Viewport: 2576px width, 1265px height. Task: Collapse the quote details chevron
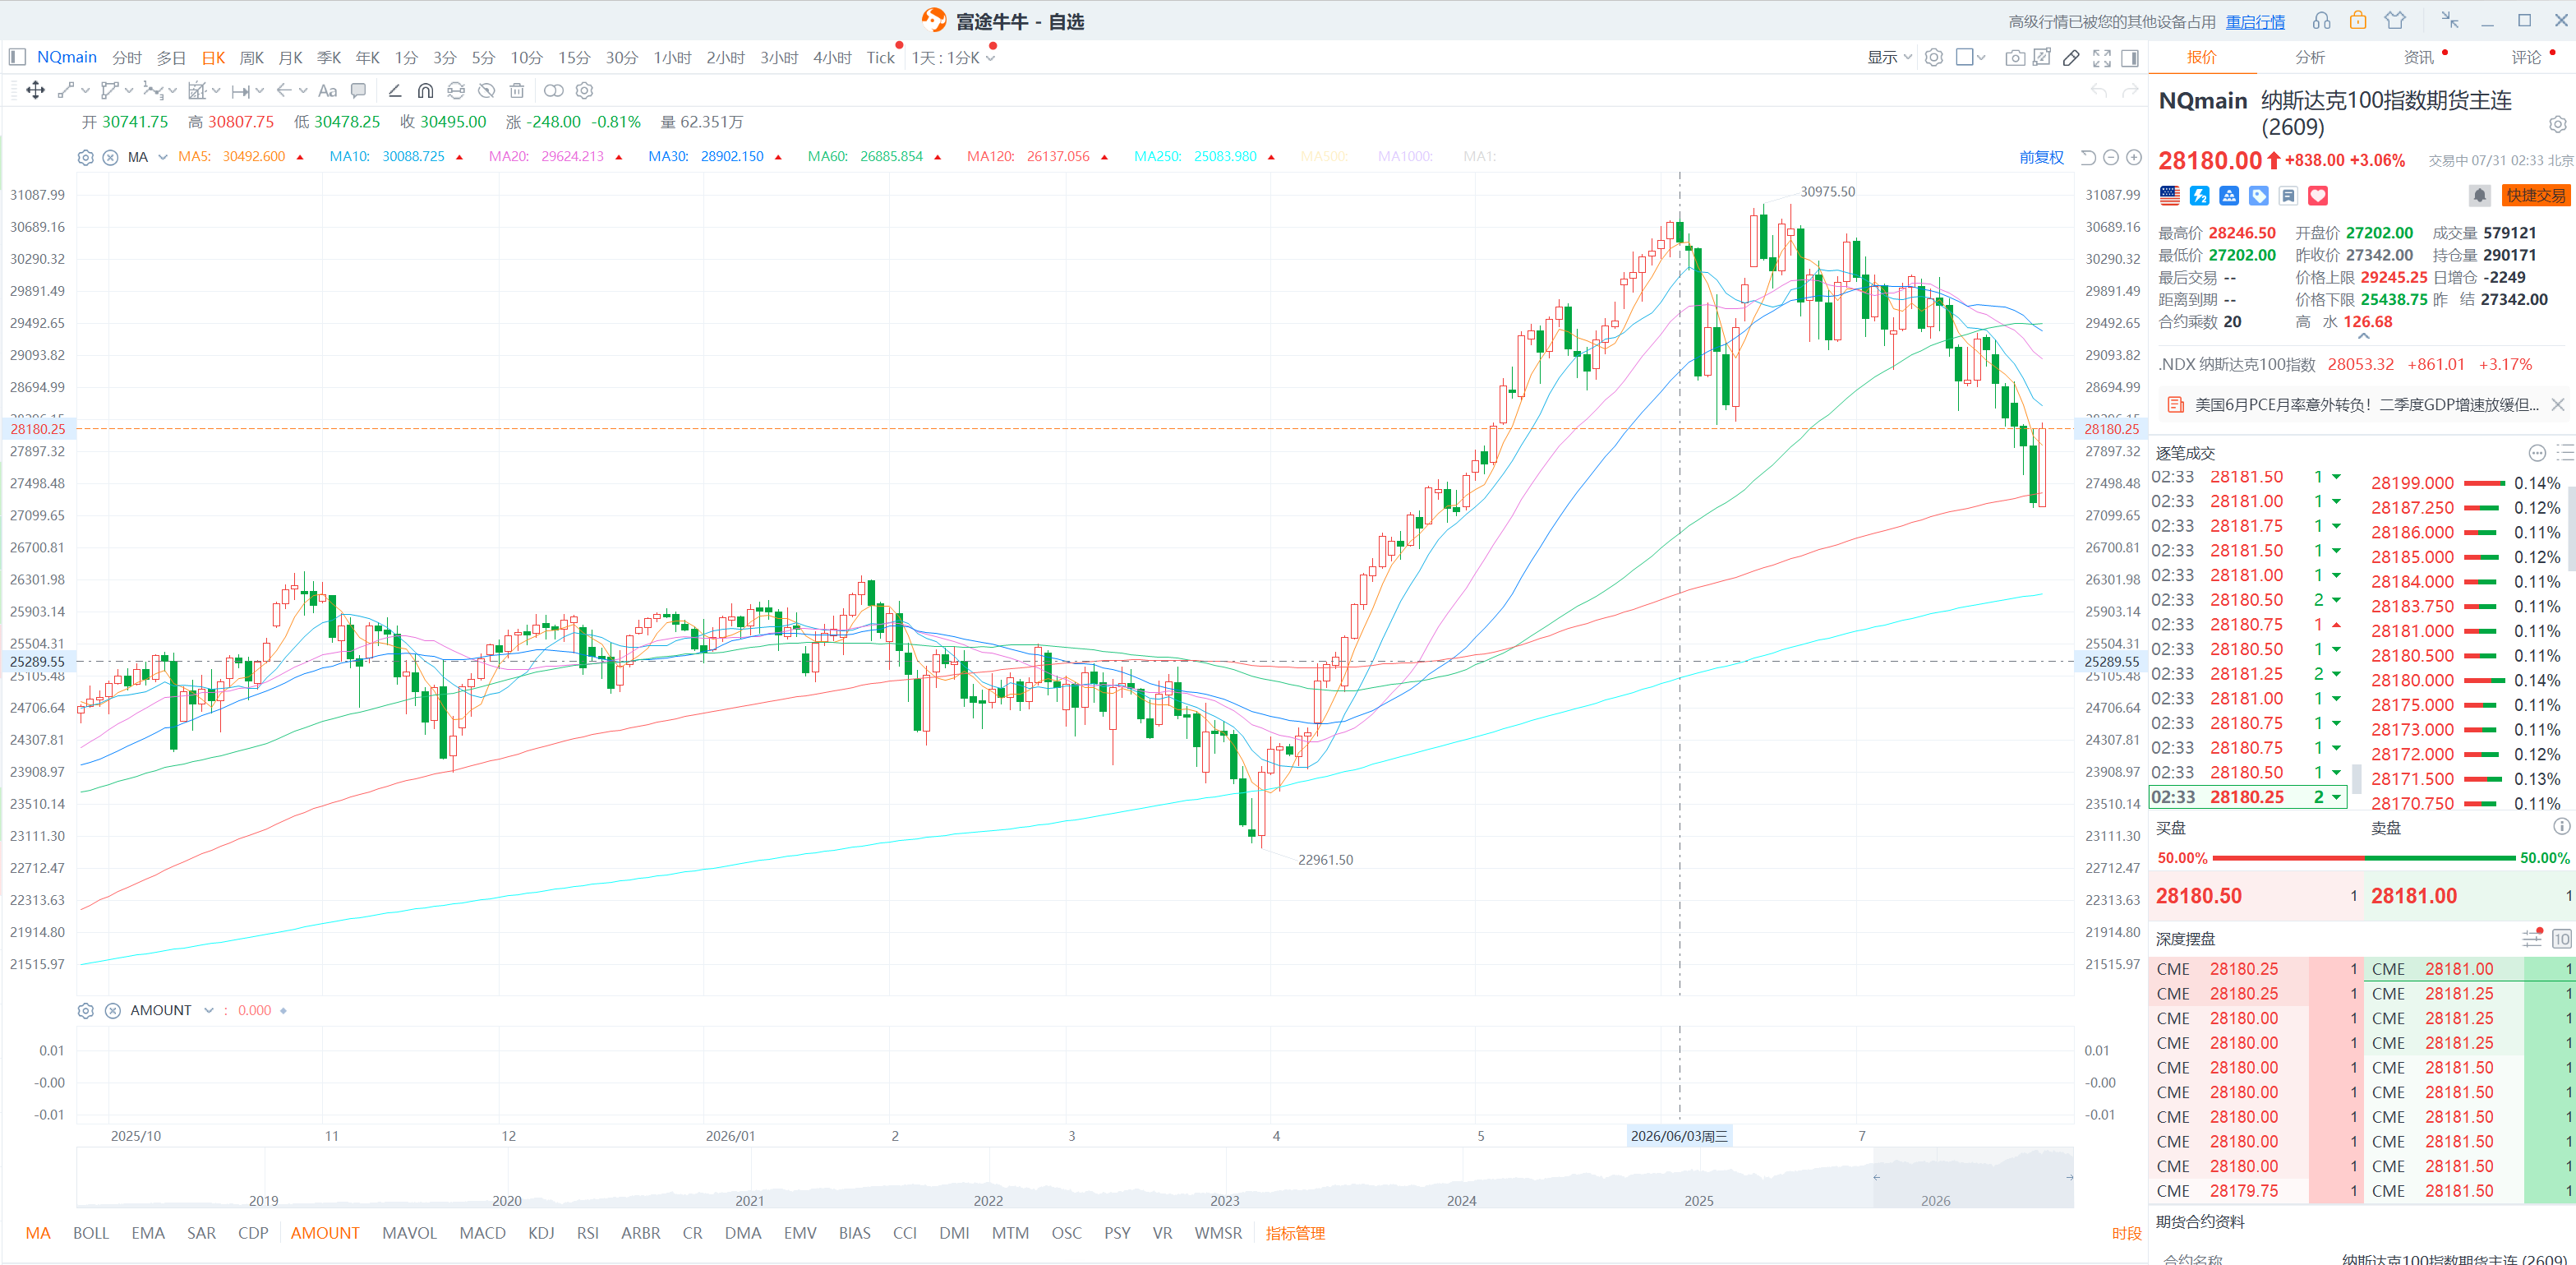[2363, 337]
